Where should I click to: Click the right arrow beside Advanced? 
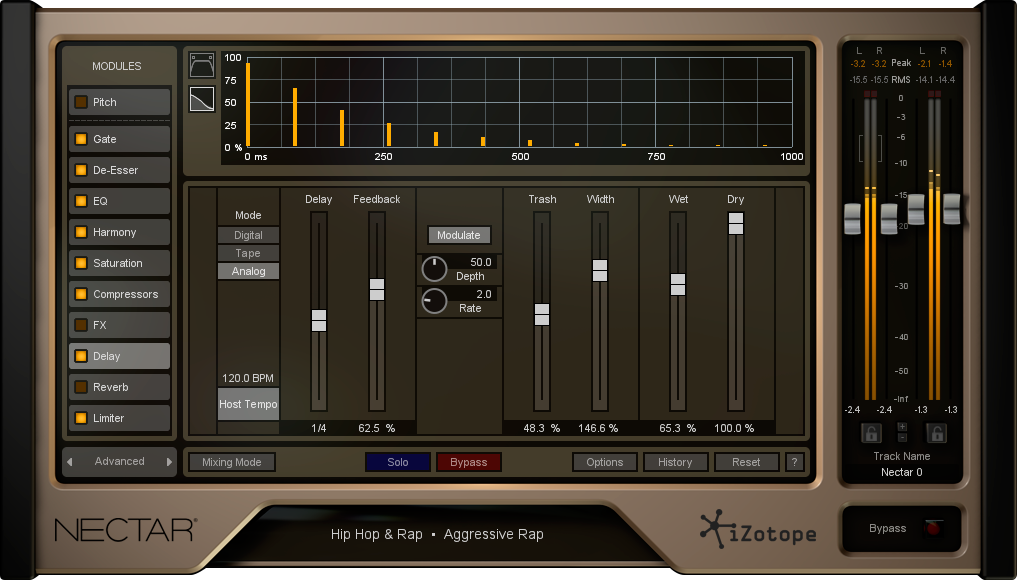(x=169, y=462)
